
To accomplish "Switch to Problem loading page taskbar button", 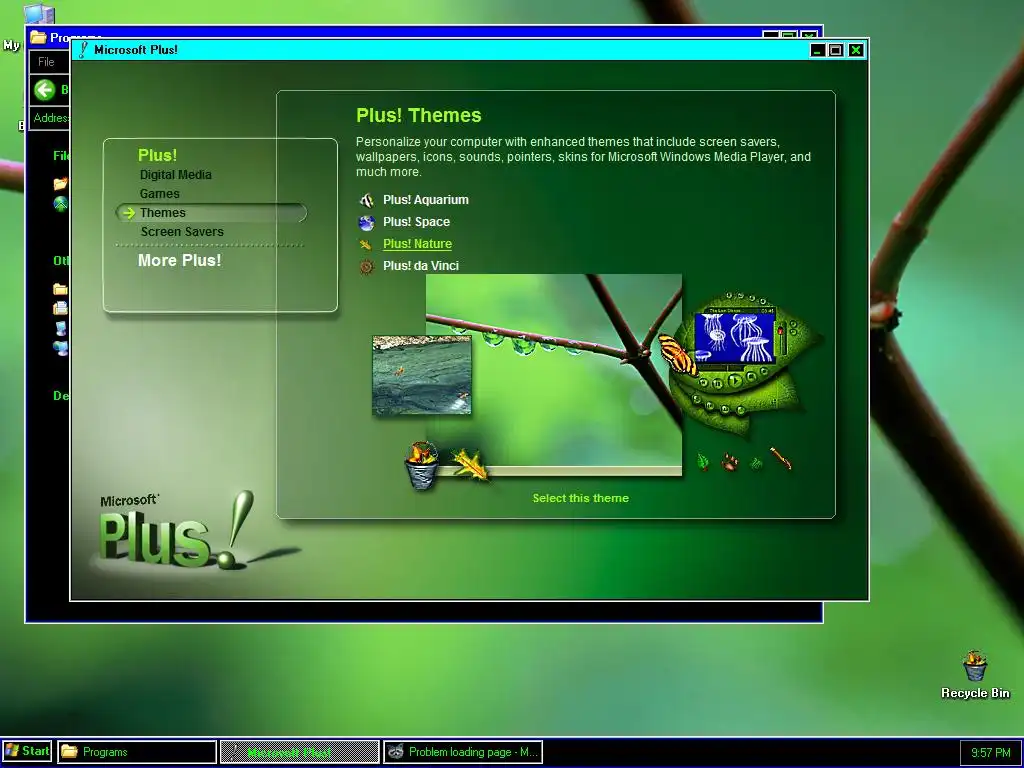I will tap(462, 752).
